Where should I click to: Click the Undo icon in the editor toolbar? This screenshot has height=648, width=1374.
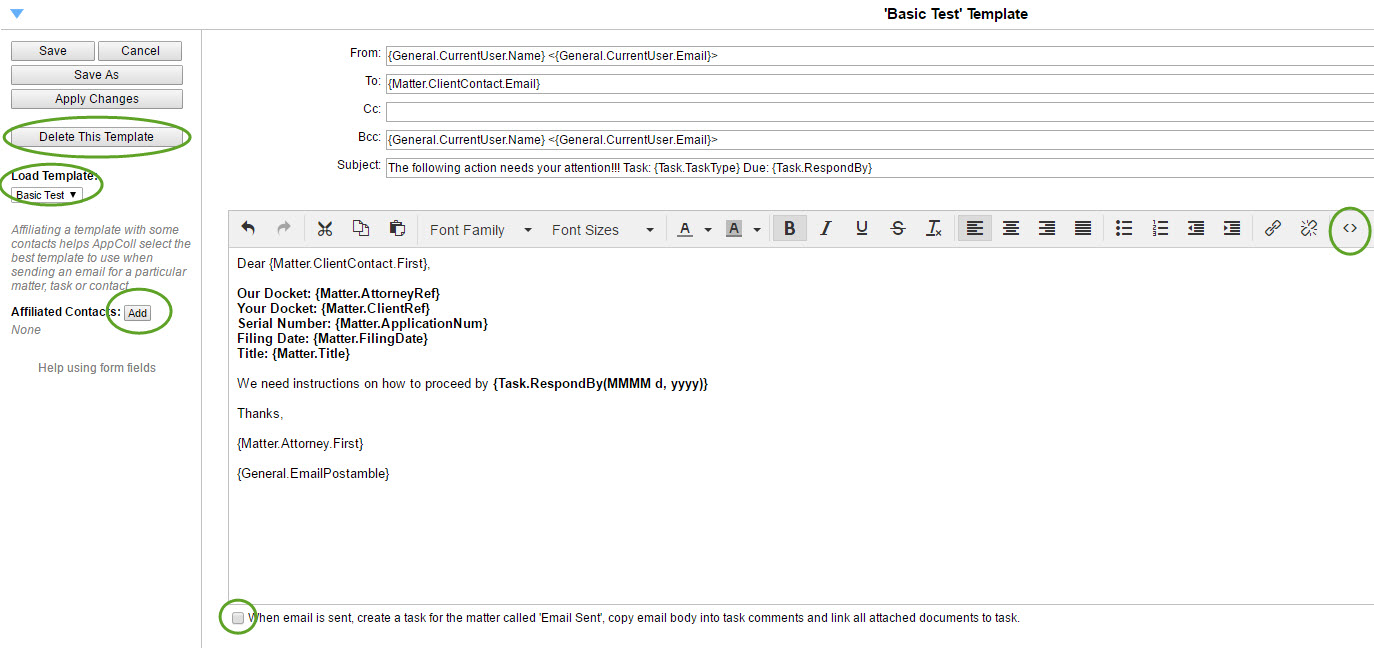(248, 229)
